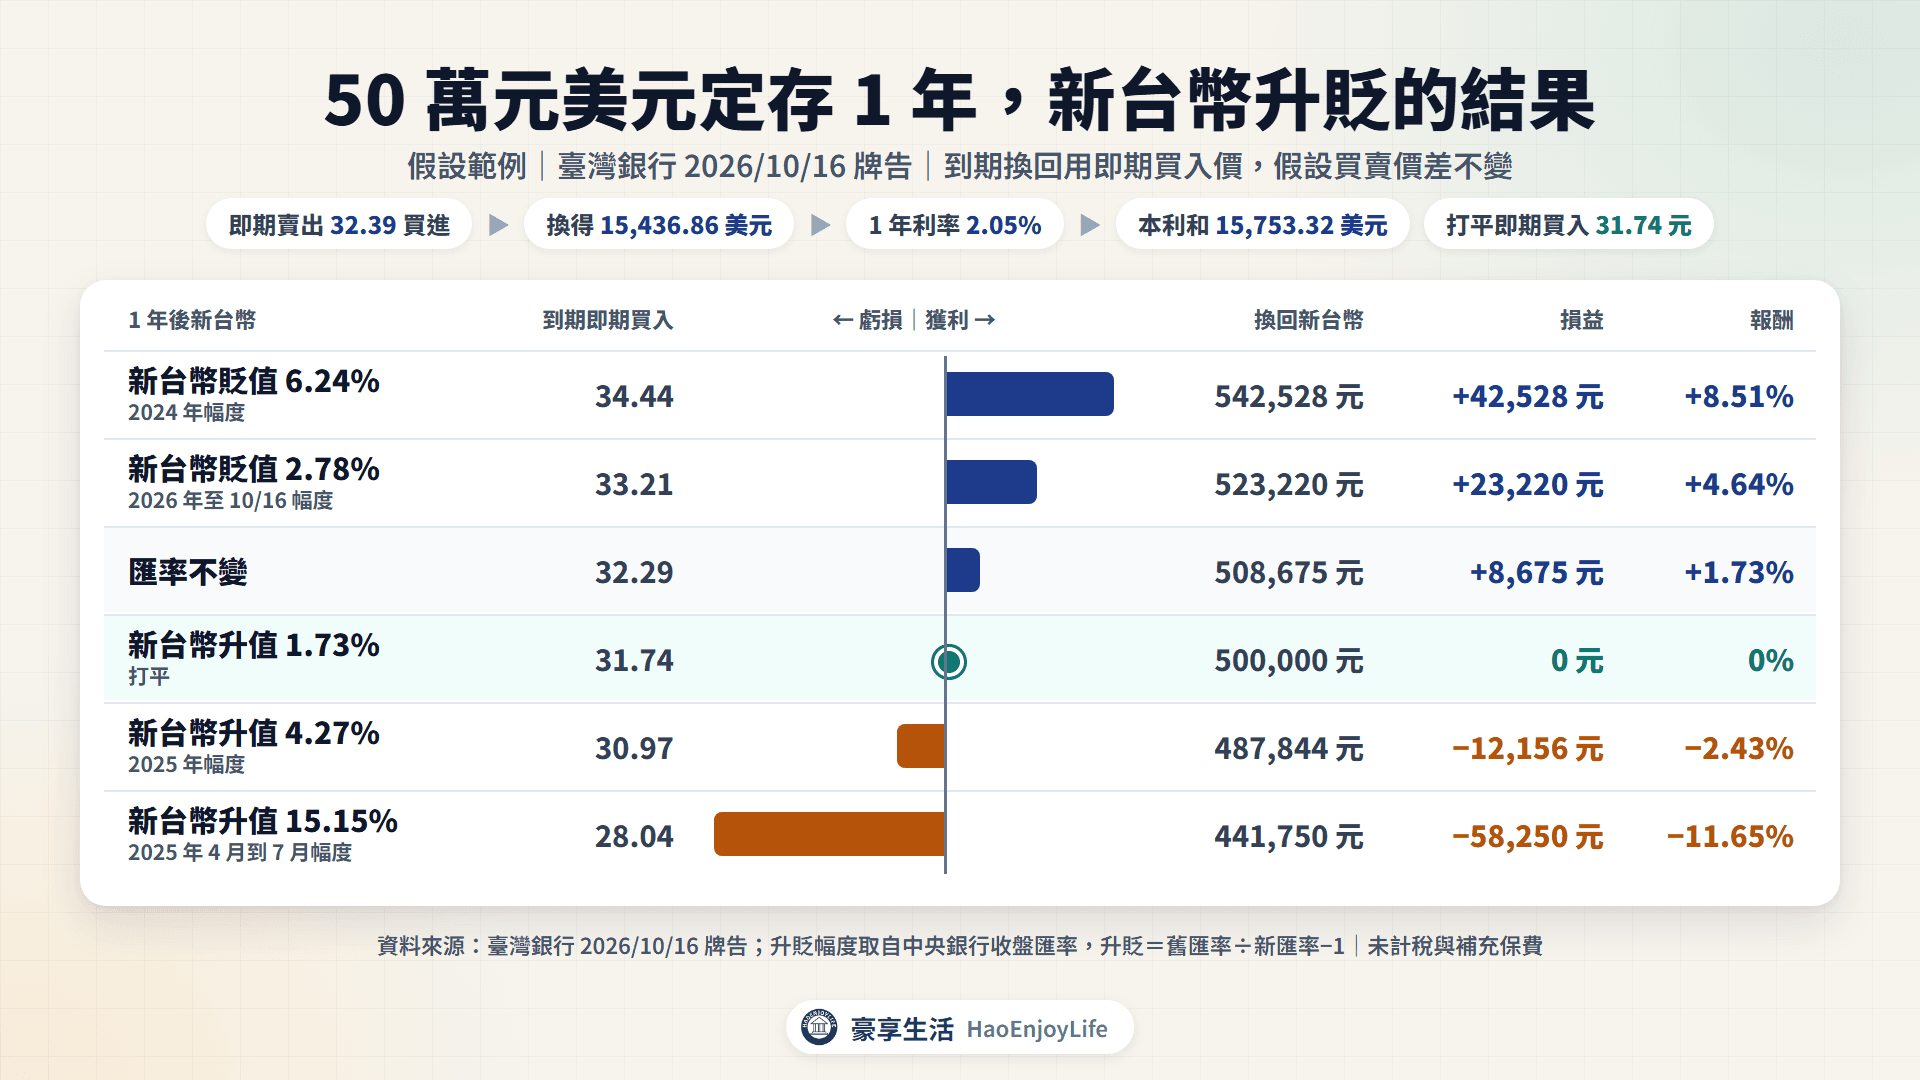Image resolution: width=1920 pixels, height=1080 pixels.
Task: Click the row label 新台幣升值 4.27%
Action: click(x=254, y=733)
